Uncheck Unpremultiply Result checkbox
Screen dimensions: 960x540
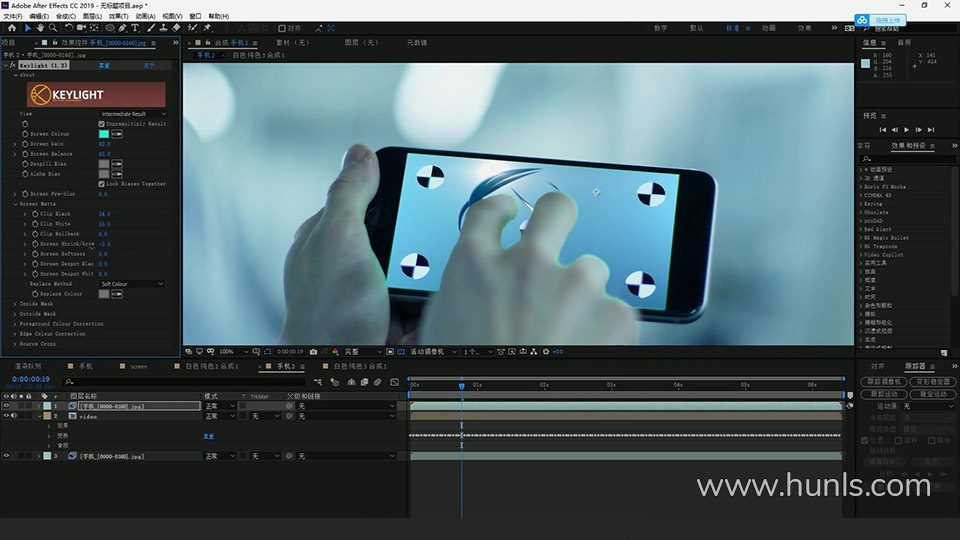point(102,124)
